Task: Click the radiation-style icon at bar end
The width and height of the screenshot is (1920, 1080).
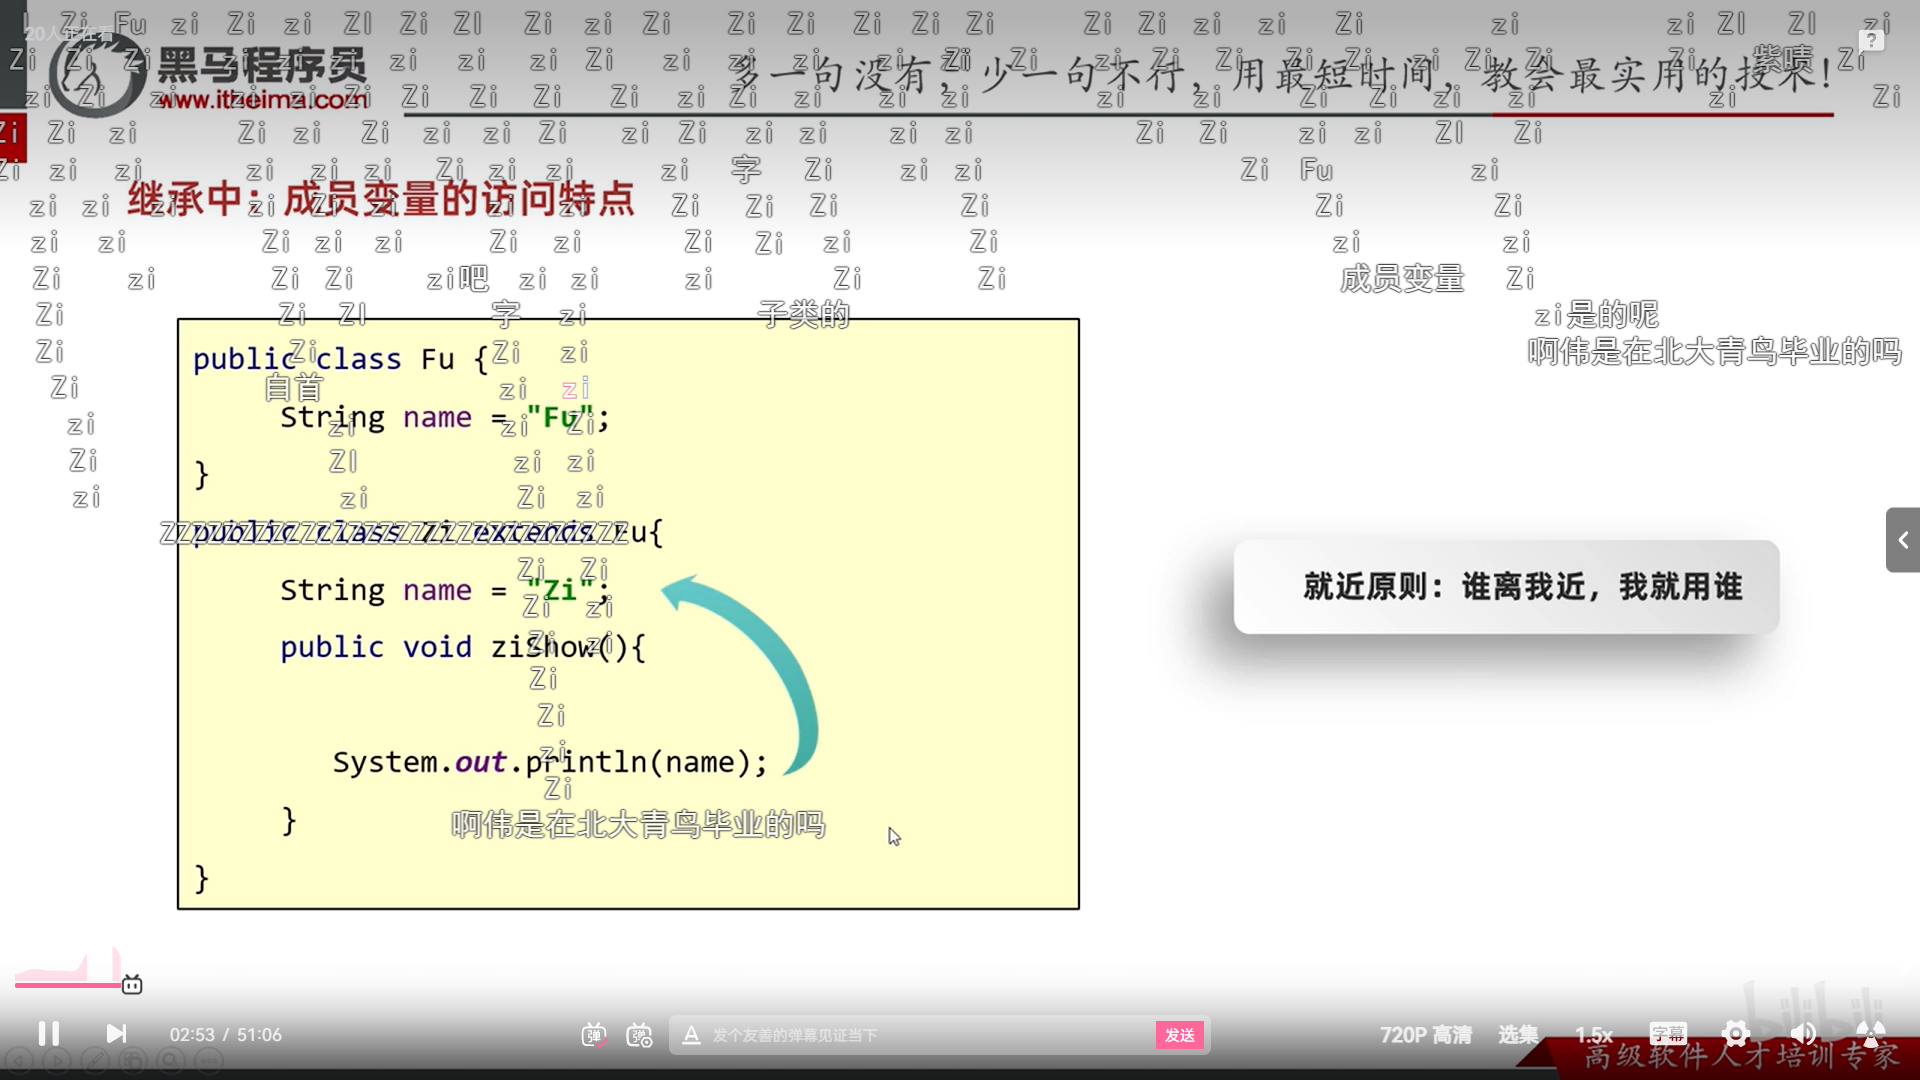Action: (x=1870, y=1034)
